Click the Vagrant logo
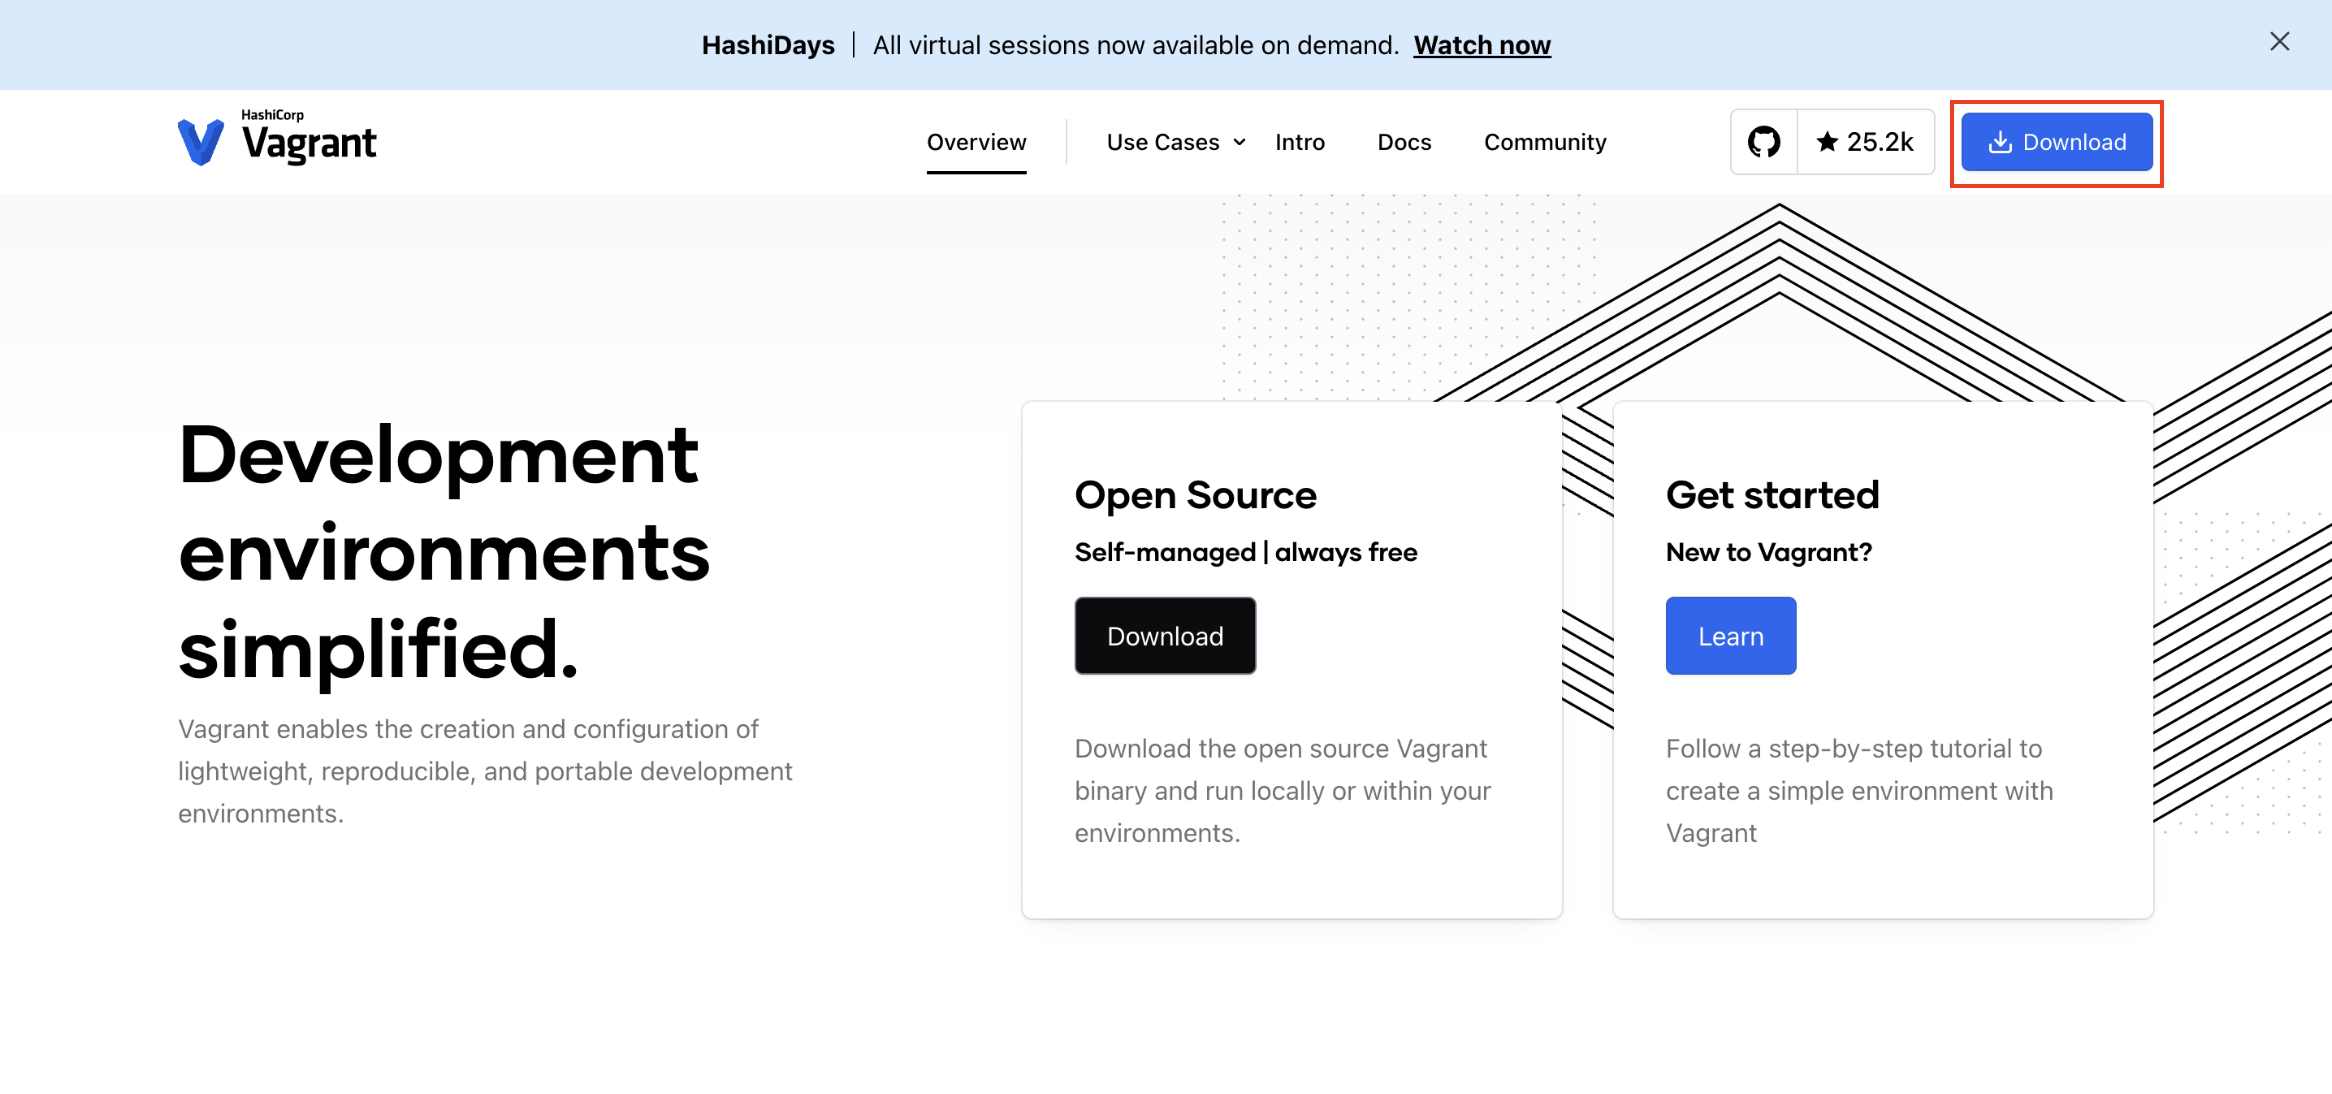Image resolution: width=2332 pixels, height=1094 pixels. (277, 138)
